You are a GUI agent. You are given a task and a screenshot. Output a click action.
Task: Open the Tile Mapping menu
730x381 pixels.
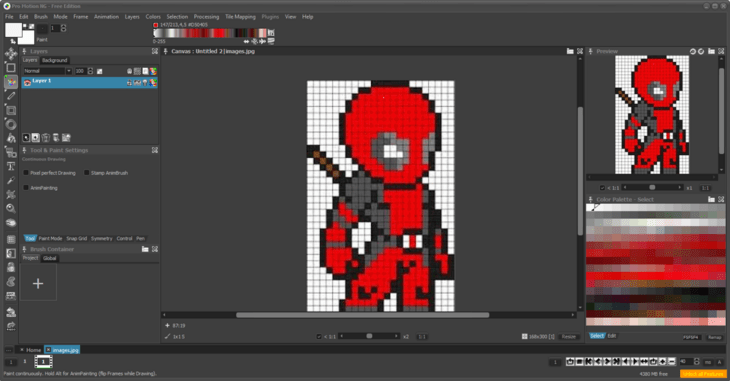tap(240, 17)
